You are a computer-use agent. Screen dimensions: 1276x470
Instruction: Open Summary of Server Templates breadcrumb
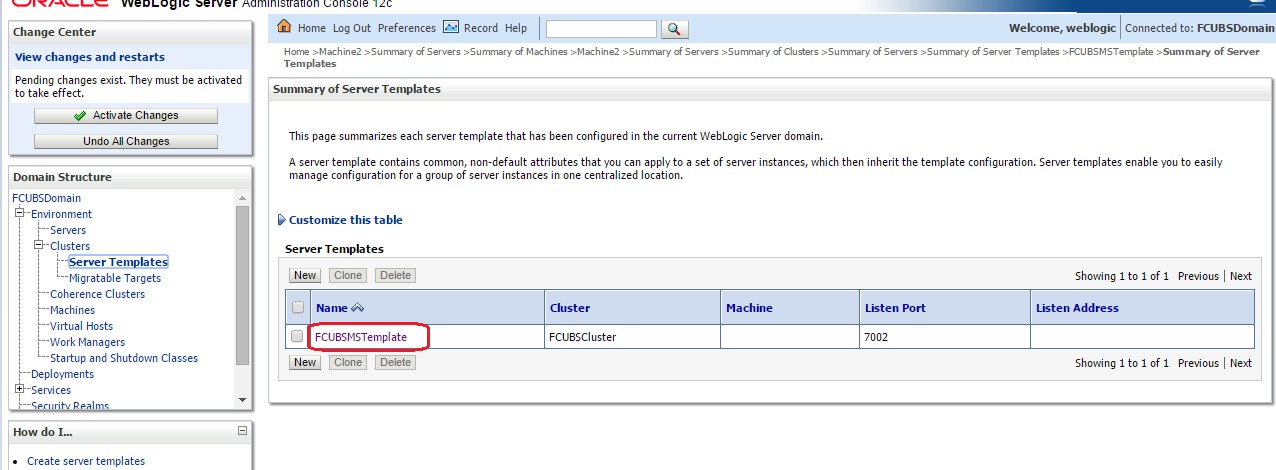(x=993, y=51)
